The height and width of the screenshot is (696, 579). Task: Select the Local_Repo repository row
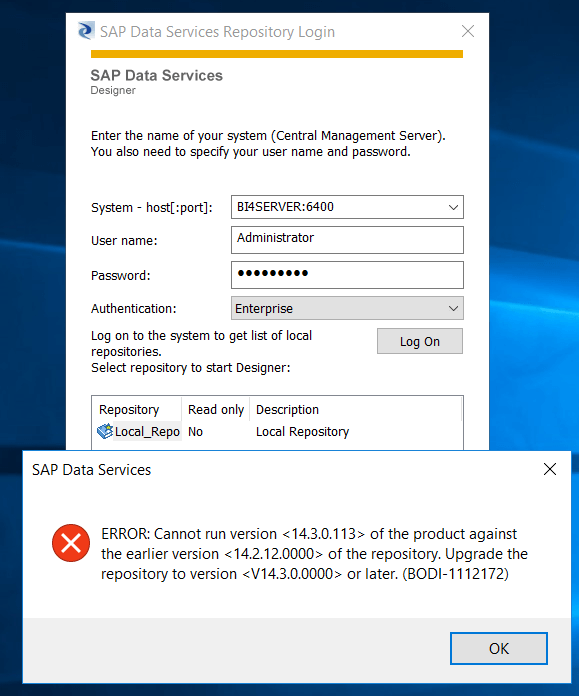pyautogui.click(x=277, y=431)
